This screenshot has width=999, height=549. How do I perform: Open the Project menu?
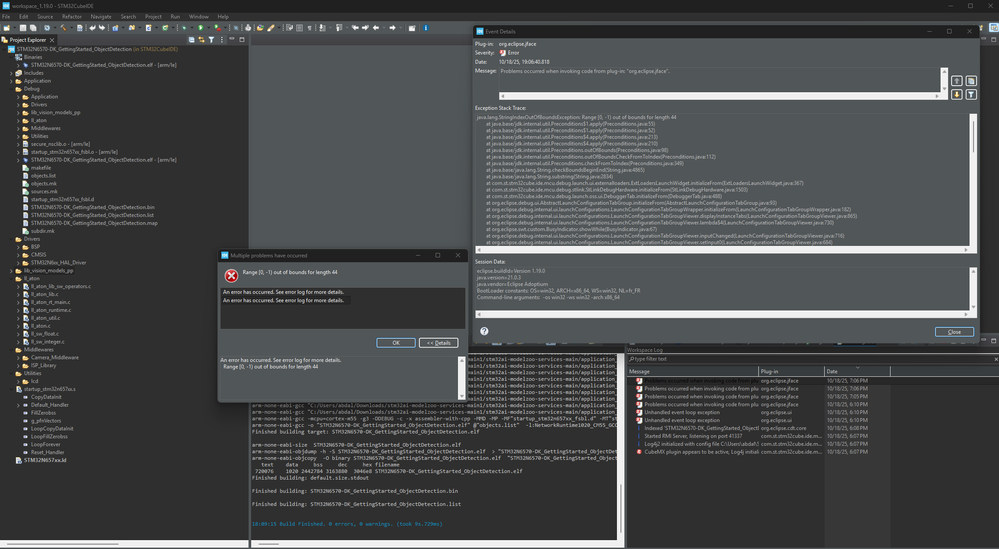[x=153, y=17]
